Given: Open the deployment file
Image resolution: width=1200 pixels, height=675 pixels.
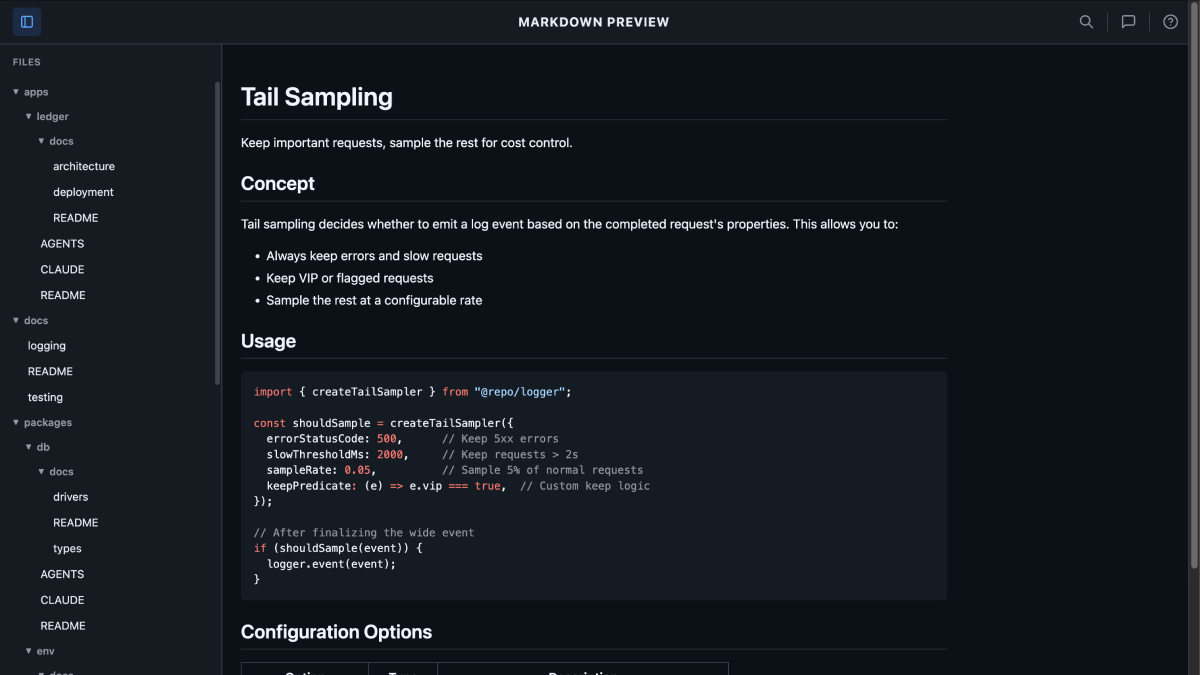Looking at the screenshot, I should click(83, 192).
